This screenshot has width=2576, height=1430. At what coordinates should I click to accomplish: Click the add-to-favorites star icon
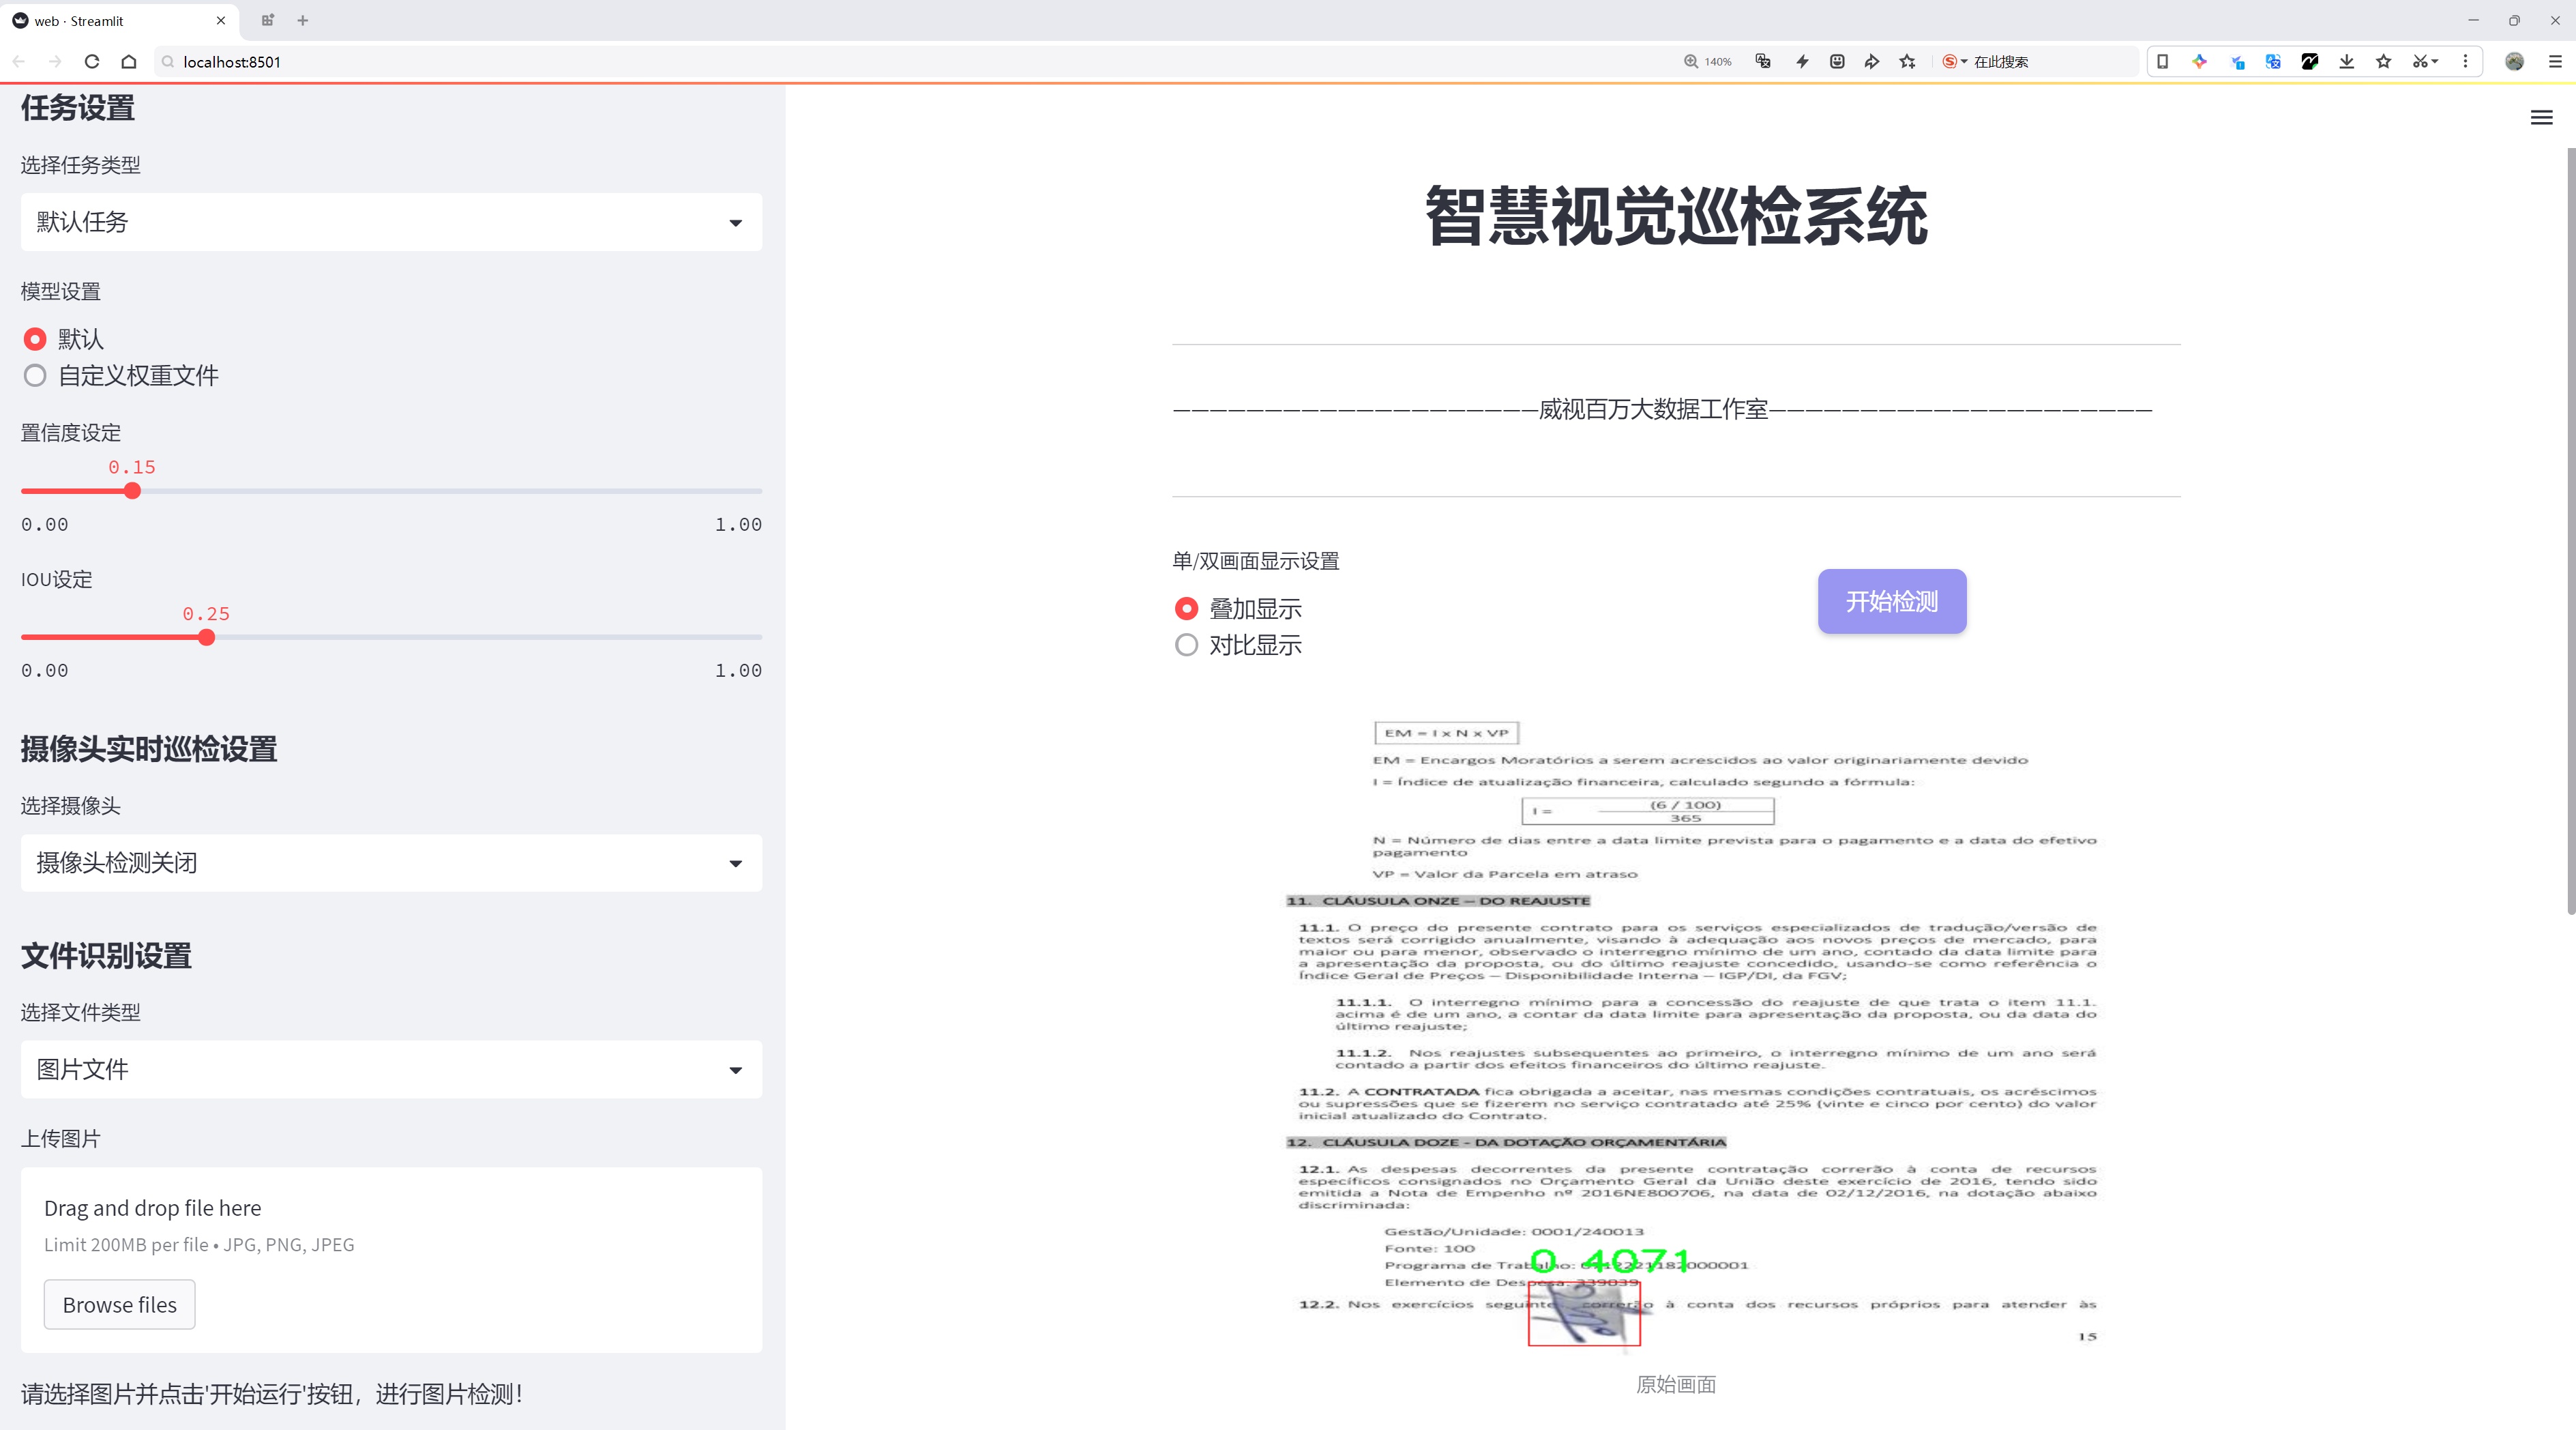tap(1908, 62)
